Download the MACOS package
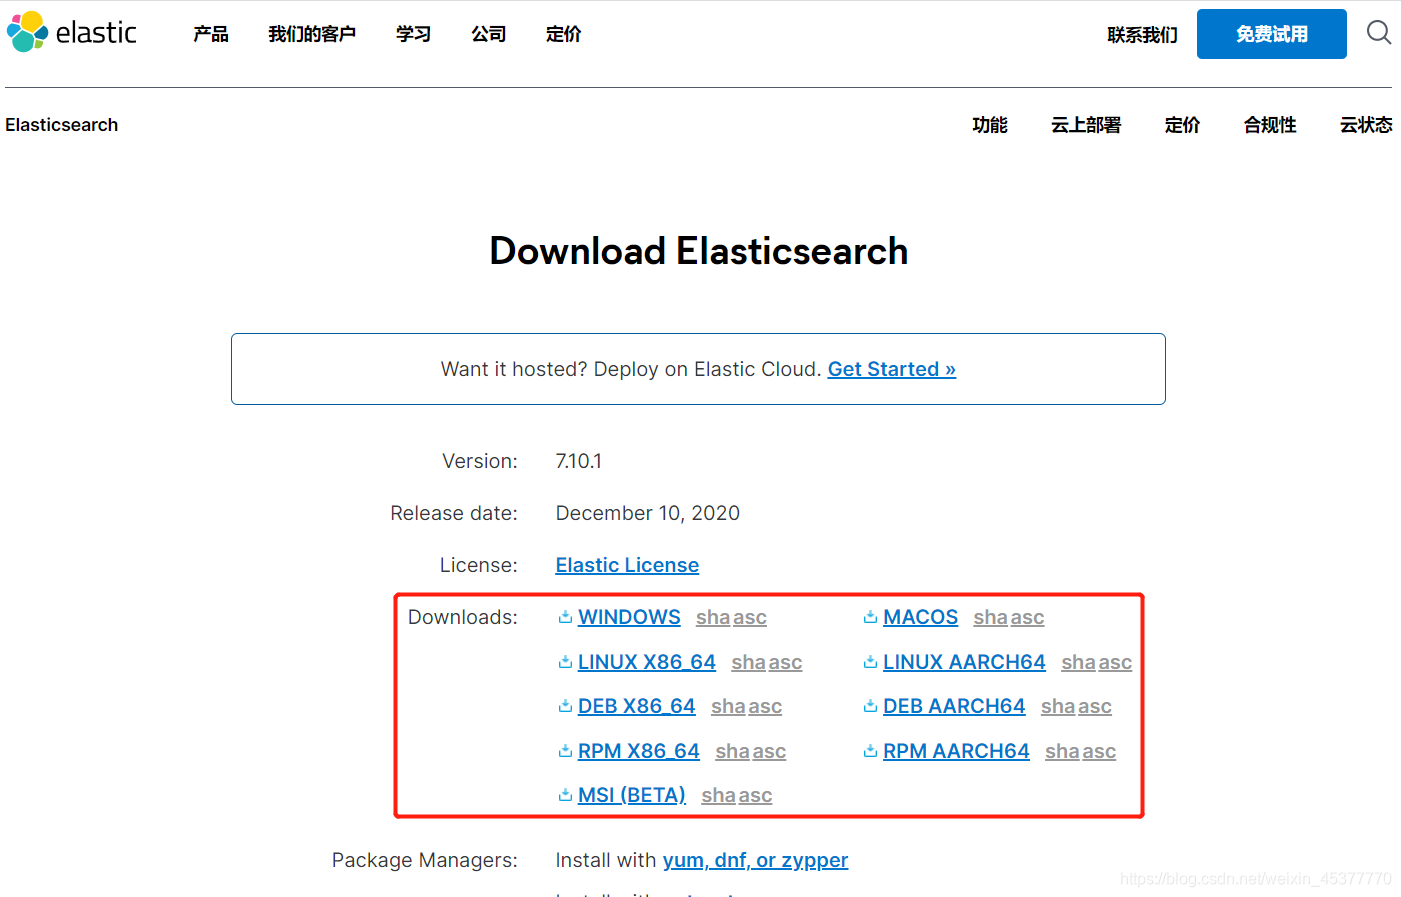The image size is (1401, 897). [920, 617]
